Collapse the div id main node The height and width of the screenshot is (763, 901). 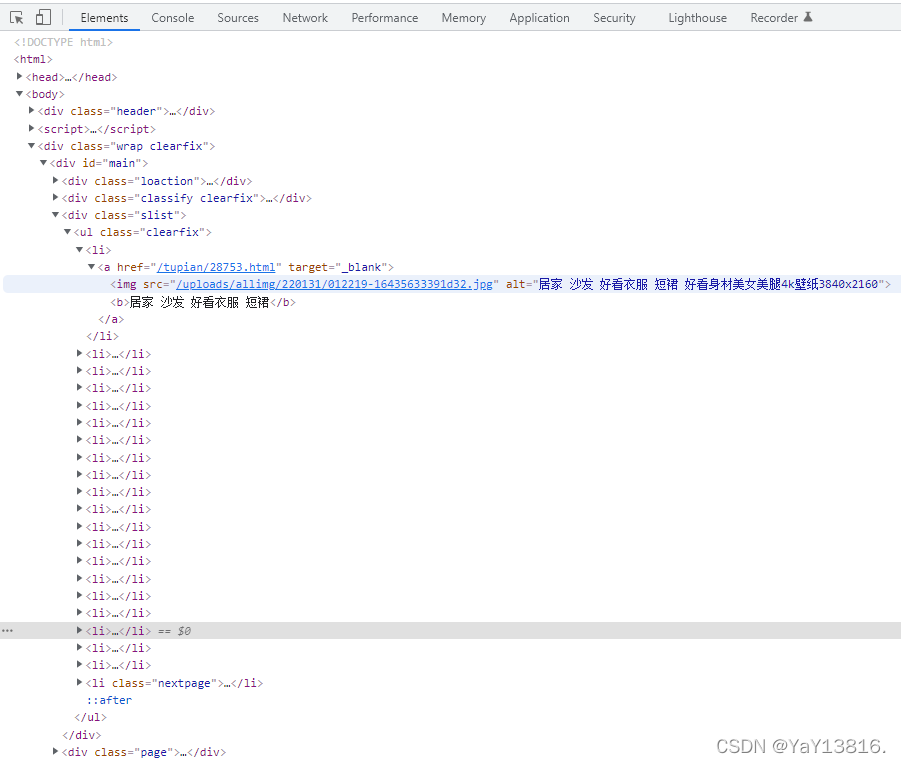(x=44, y=163)
